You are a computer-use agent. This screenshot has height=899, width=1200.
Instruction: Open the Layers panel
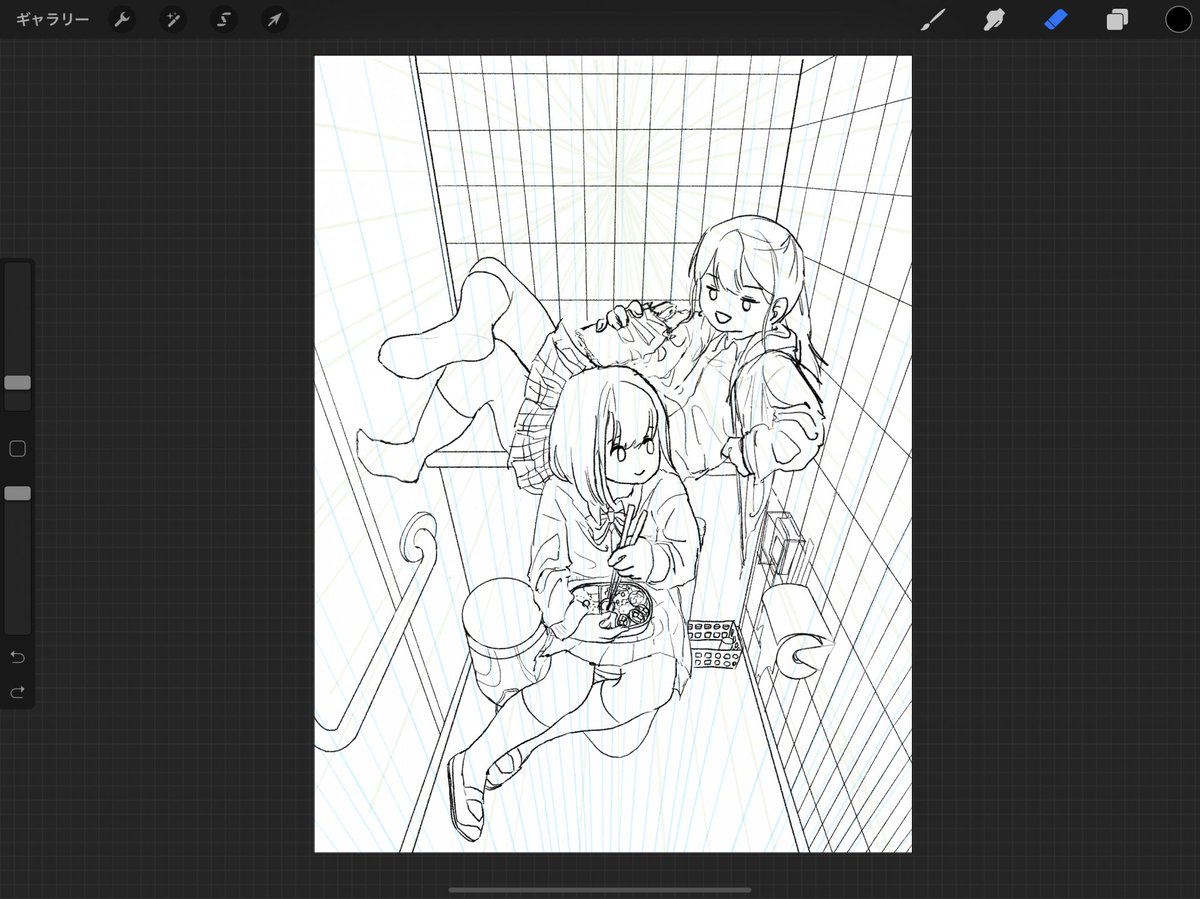[x=1117, y=20]
